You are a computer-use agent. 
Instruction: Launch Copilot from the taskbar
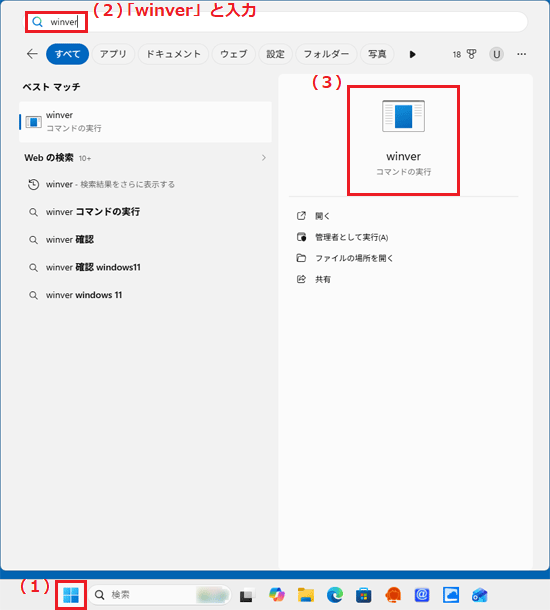tap(277, 595)
